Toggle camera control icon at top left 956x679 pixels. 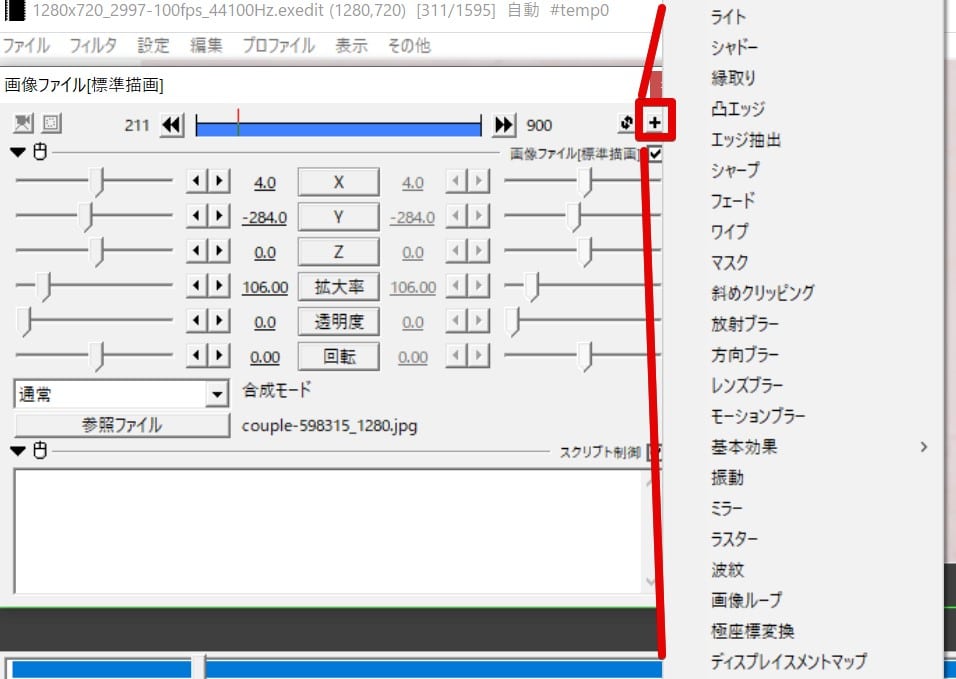[23, 123]
